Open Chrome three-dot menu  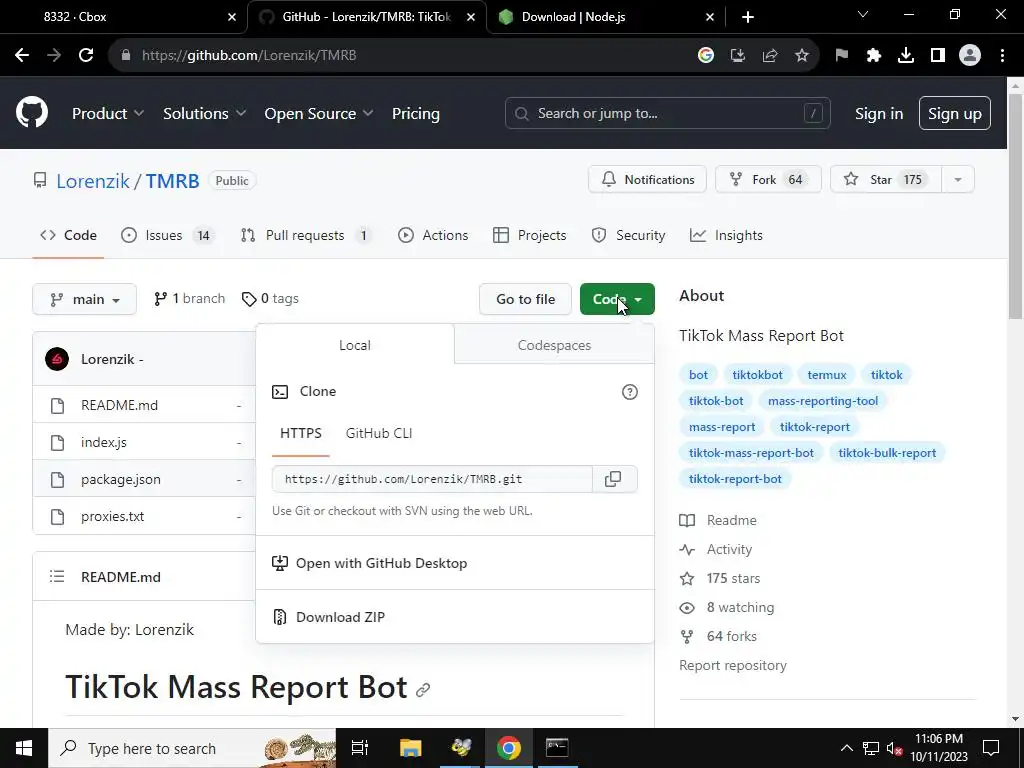tap(1002, 56)
